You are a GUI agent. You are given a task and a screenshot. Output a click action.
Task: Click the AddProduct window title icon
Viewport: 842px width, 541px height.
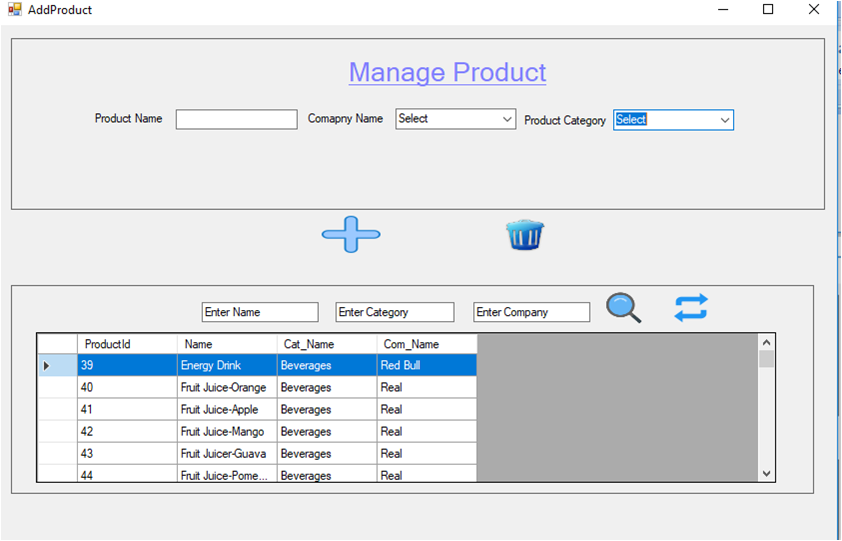pyautogui.click(x=14, y=9)
